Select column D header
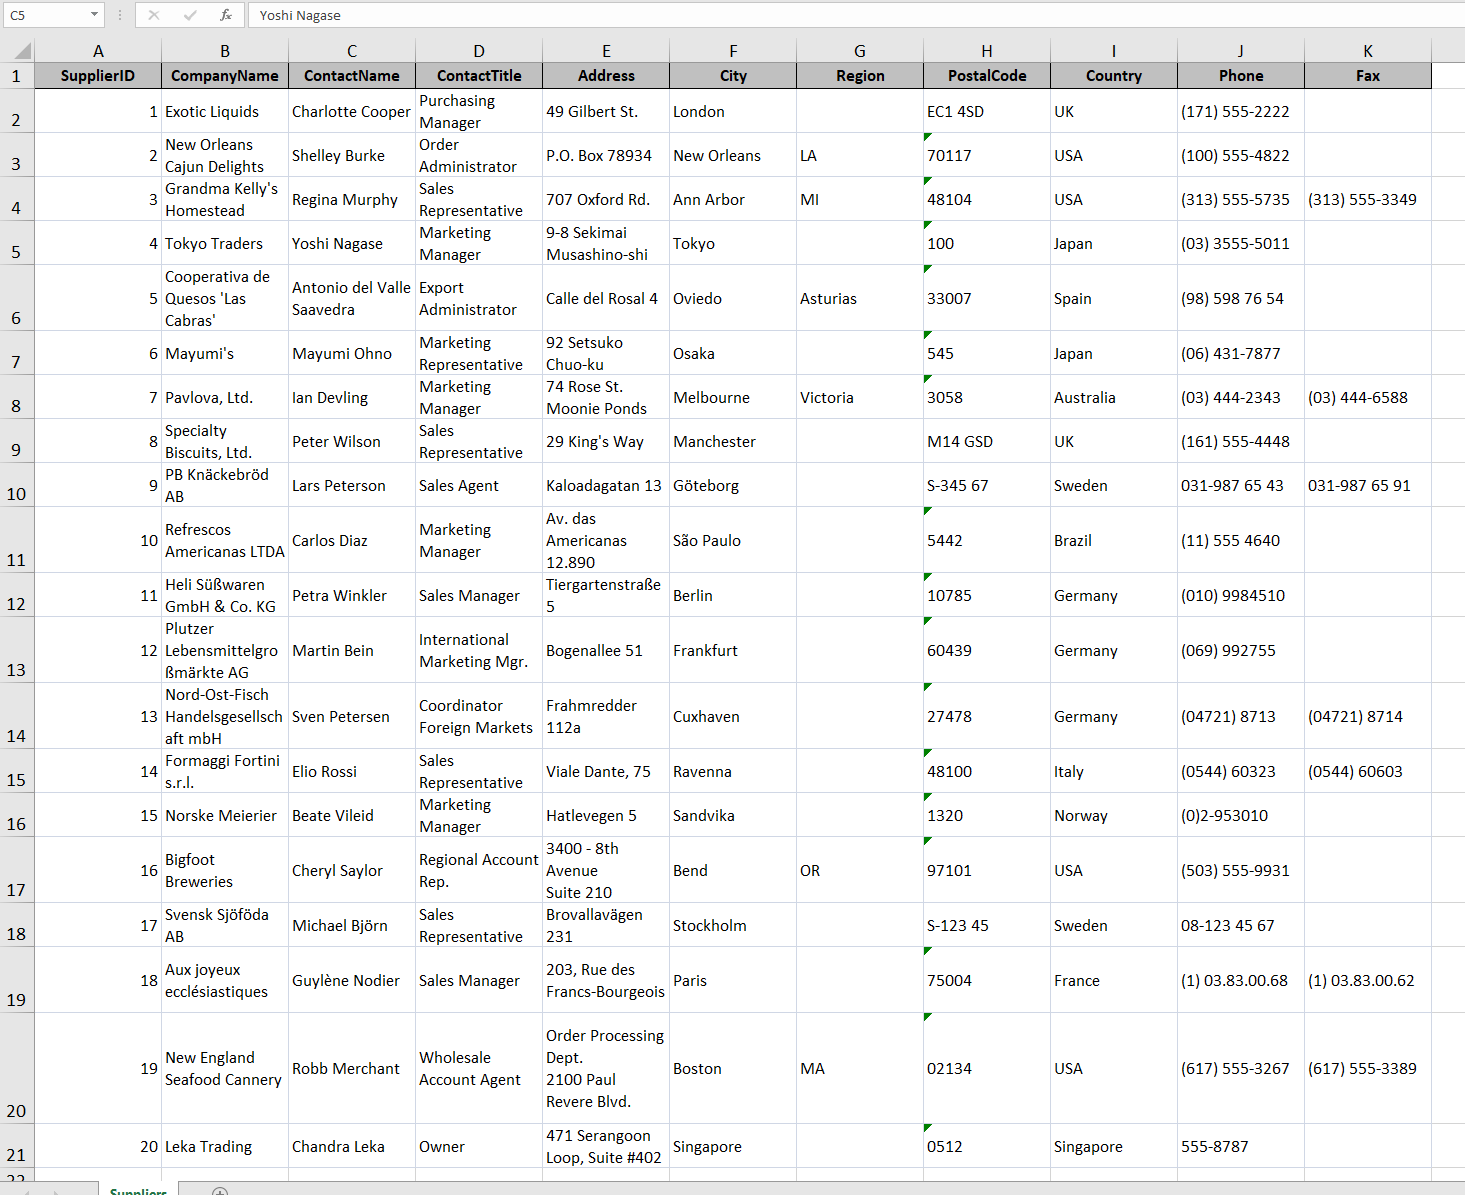The height and width of the screenshot is (1195, 1465). click(479, 51)
